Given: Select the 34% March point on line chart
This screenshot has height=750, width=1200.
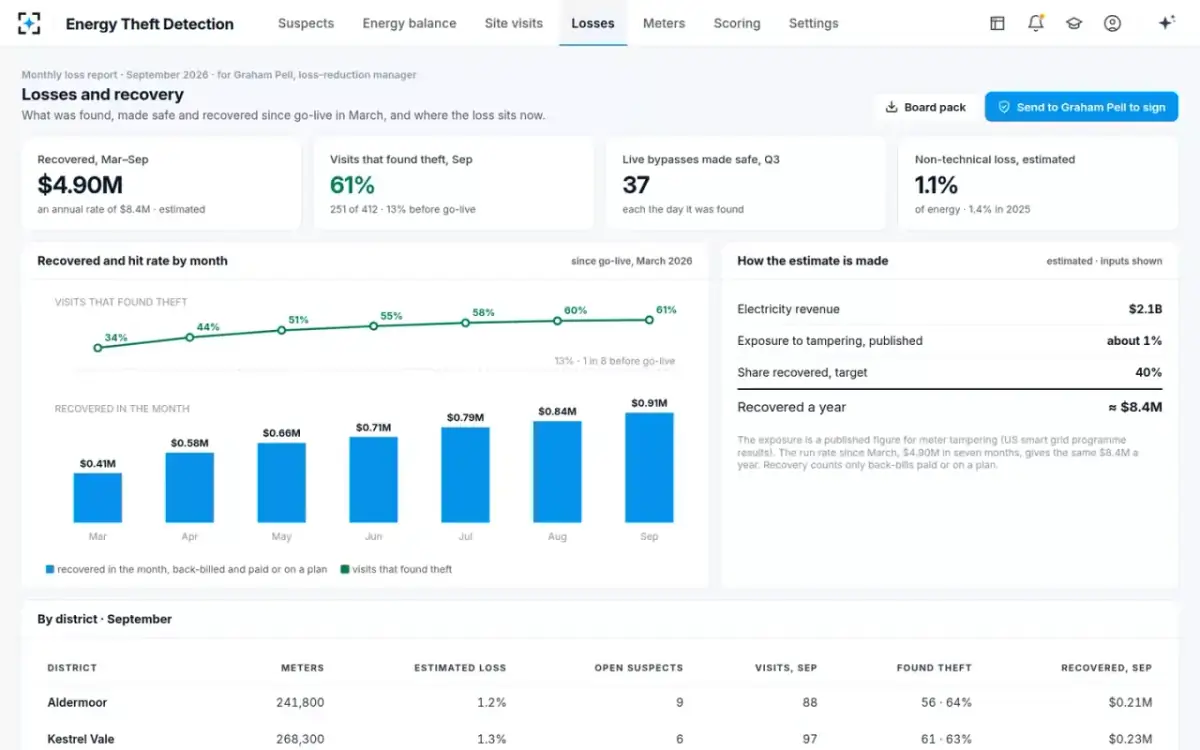Looking at the screenshot, I should [x=98, y=348].
